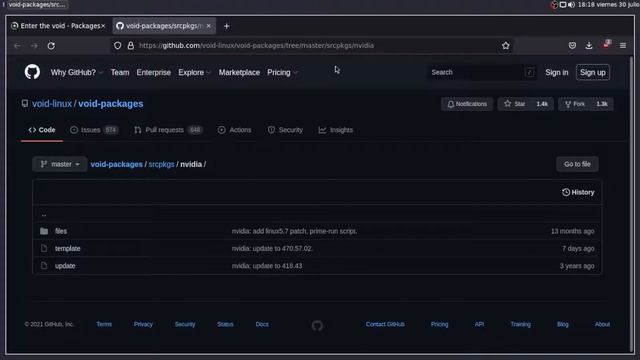Bookmark this page with the star icon

click(506, 46)
